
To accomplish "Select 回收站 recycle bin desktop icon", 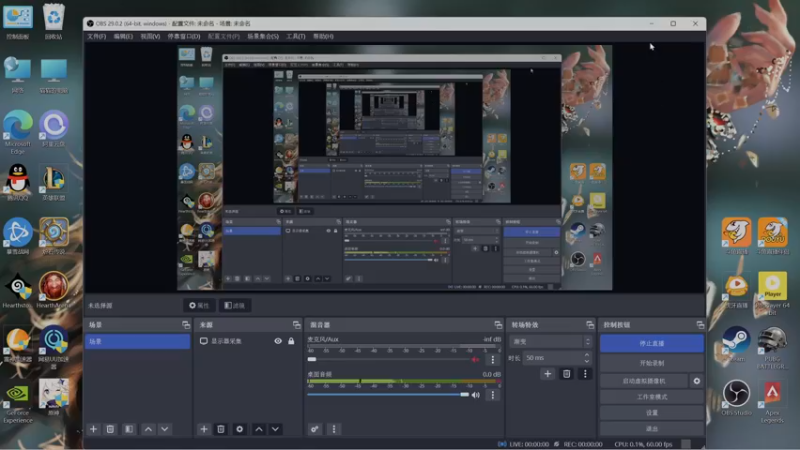I will pos(54,21).
